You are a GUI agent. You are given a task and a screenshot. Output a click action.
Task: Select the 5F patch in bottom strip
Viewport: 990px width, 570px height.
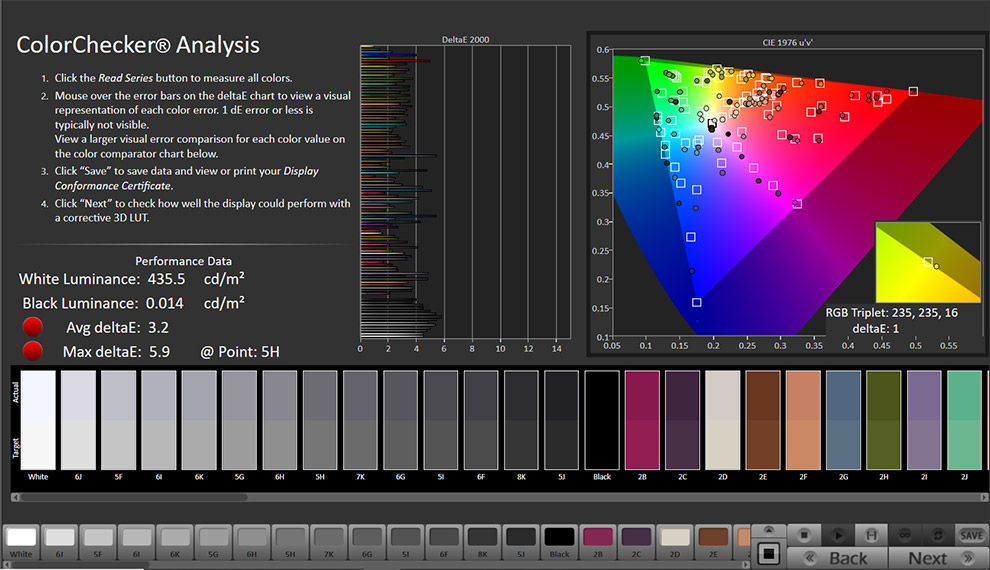tap(98, 542)
